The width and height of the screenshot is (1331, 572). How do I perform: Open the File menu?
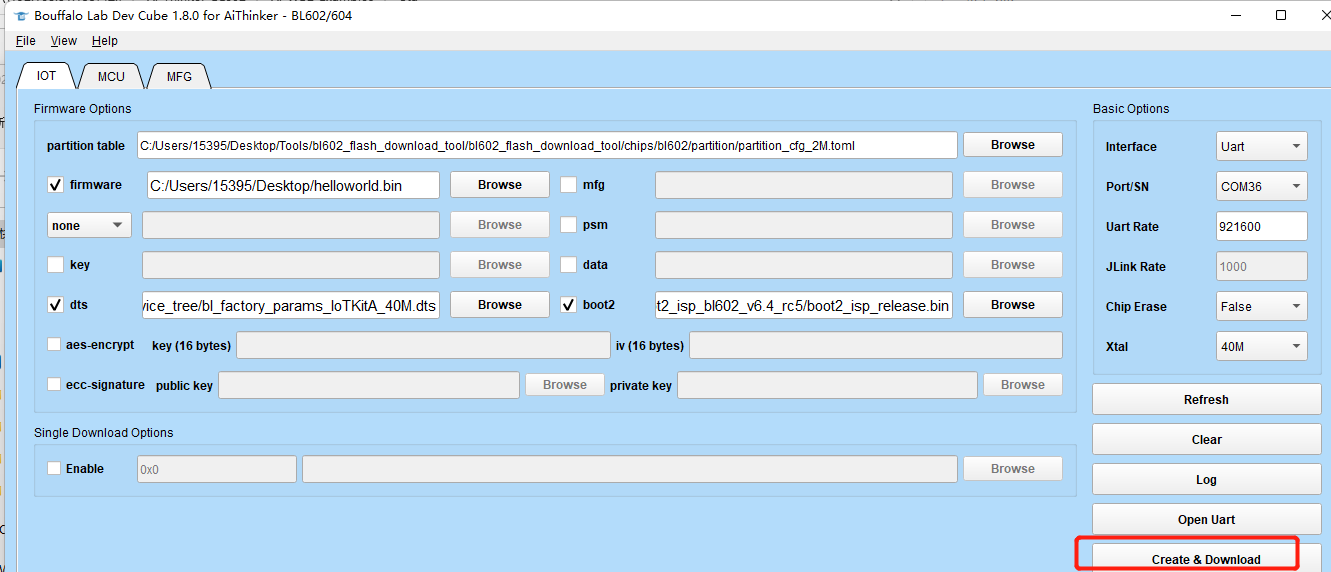[x=25, y=41]
